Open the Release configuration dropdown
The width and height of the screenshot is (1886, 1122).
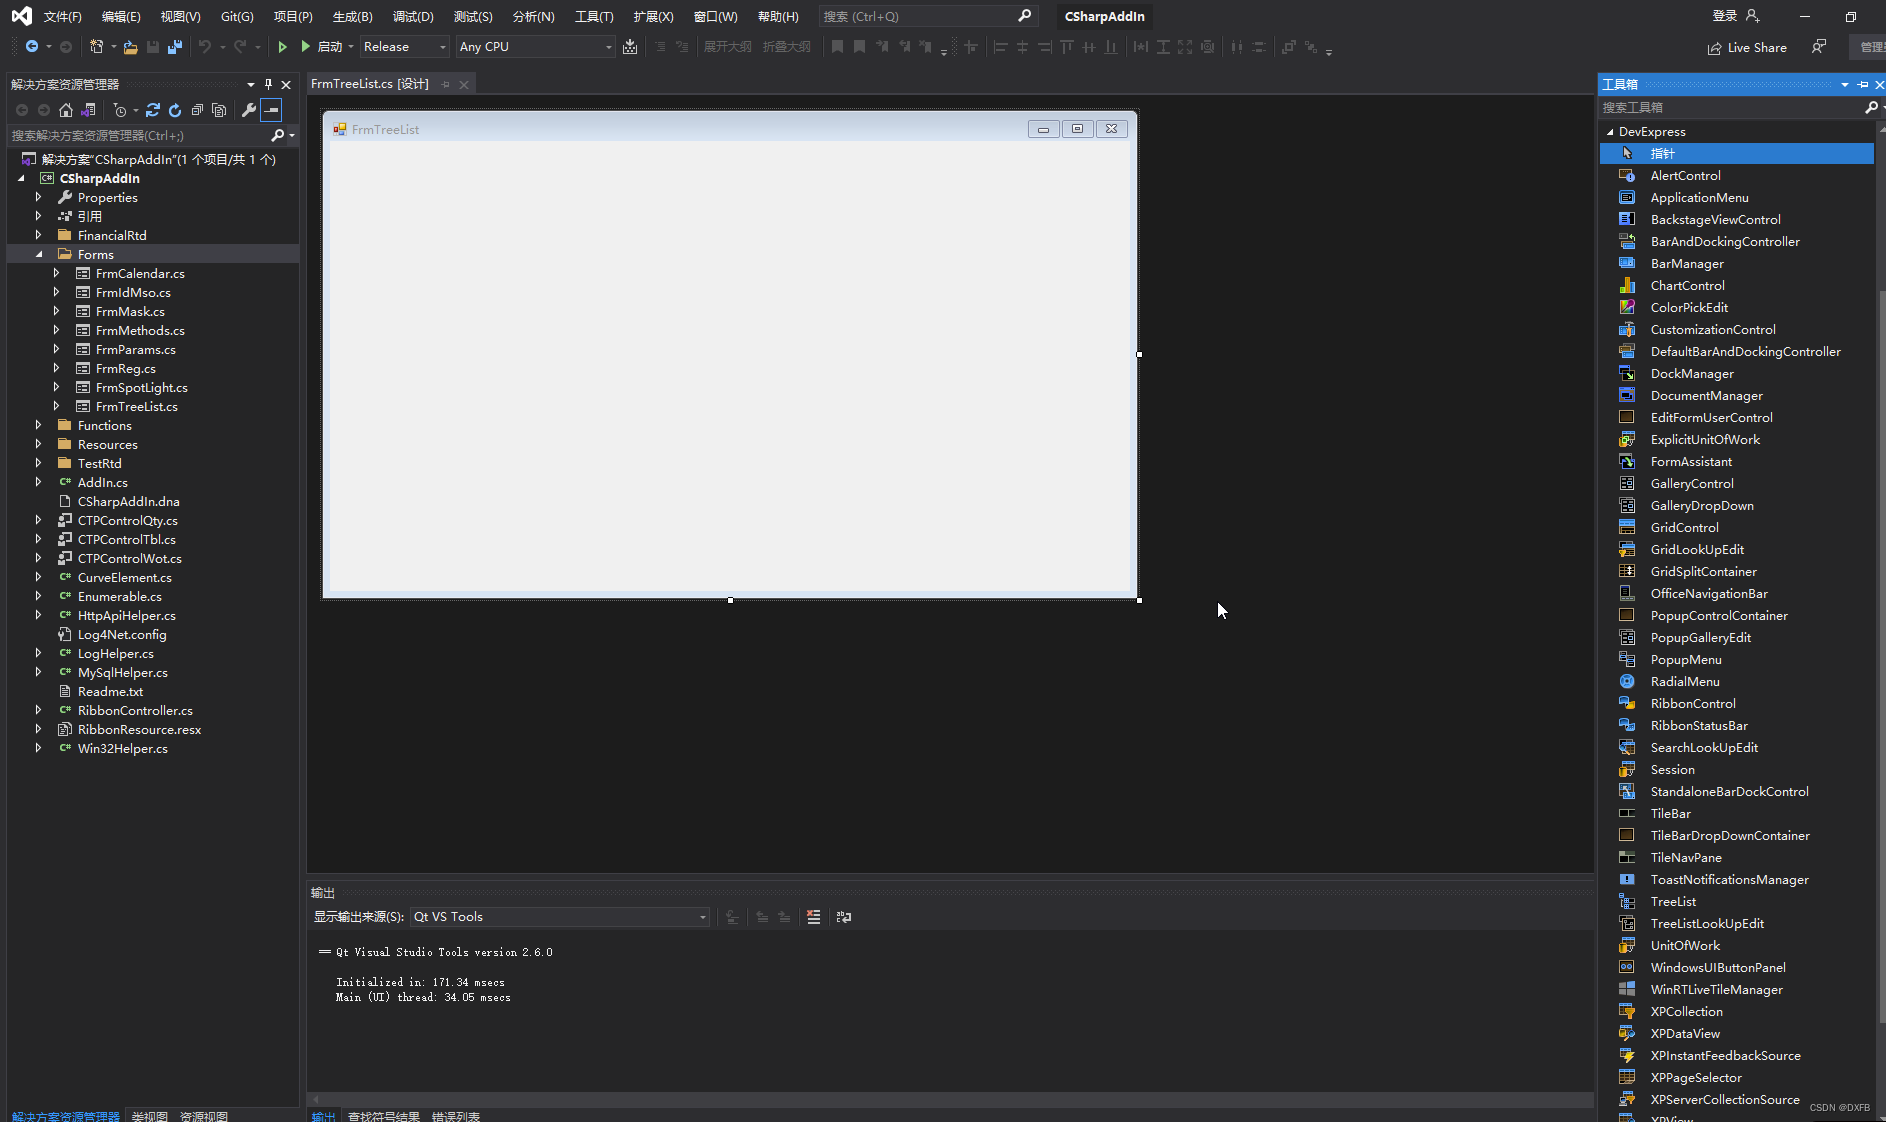pyautogui.click(x=404, y=46)
